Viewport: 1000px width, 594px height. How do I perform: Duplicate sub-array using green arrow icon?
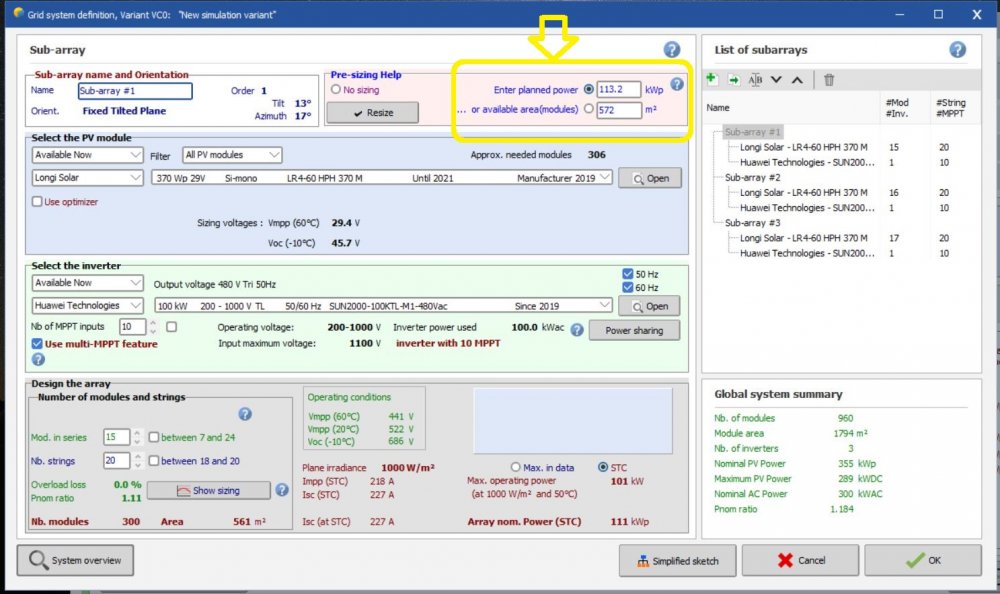[x=733, y=80]
